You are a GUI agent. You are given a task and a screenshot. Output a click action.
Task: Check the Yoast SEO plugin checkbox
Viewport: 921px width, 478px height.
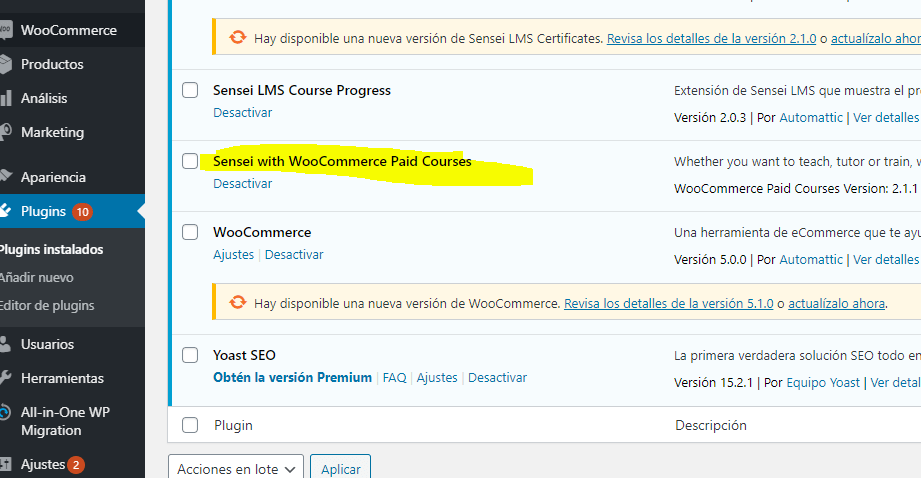(190, 355)
